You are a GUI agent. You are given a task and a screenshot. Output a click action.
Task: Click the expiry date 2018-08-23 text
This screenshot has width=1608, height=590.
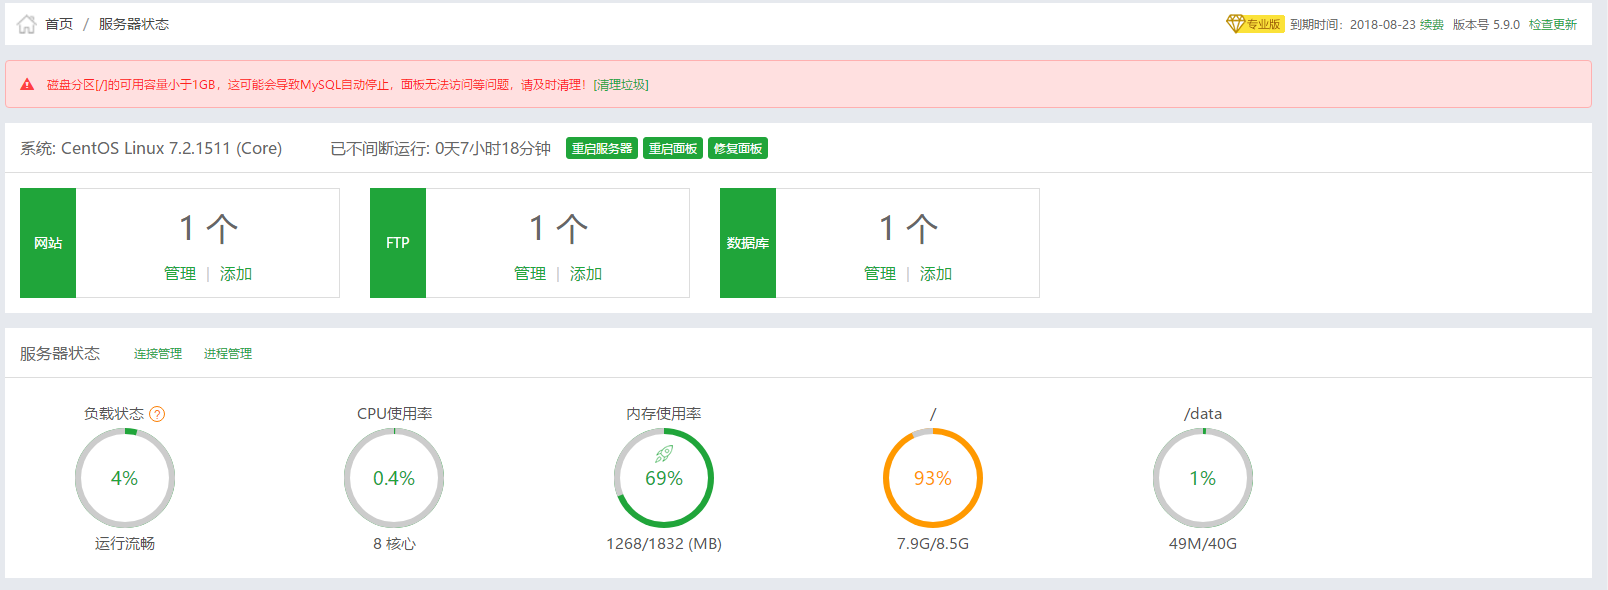pos(1382,24)
